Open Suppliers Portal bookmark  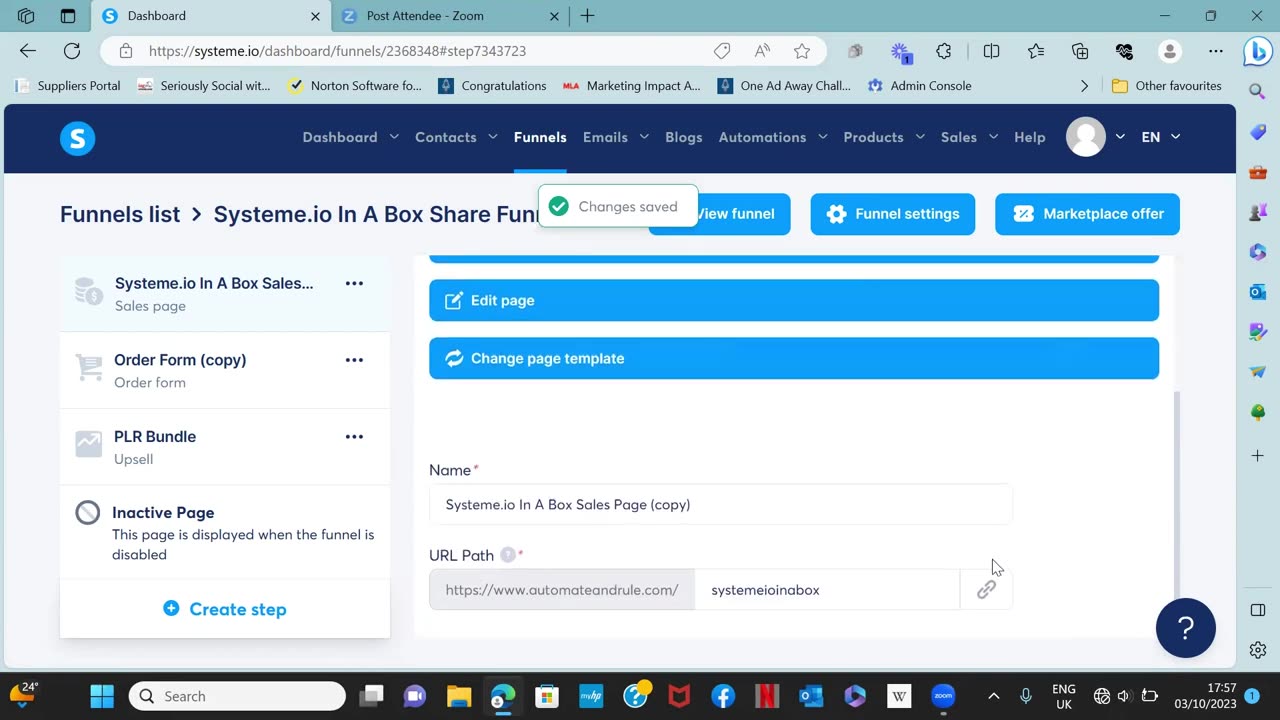click(x=68, y=86)
